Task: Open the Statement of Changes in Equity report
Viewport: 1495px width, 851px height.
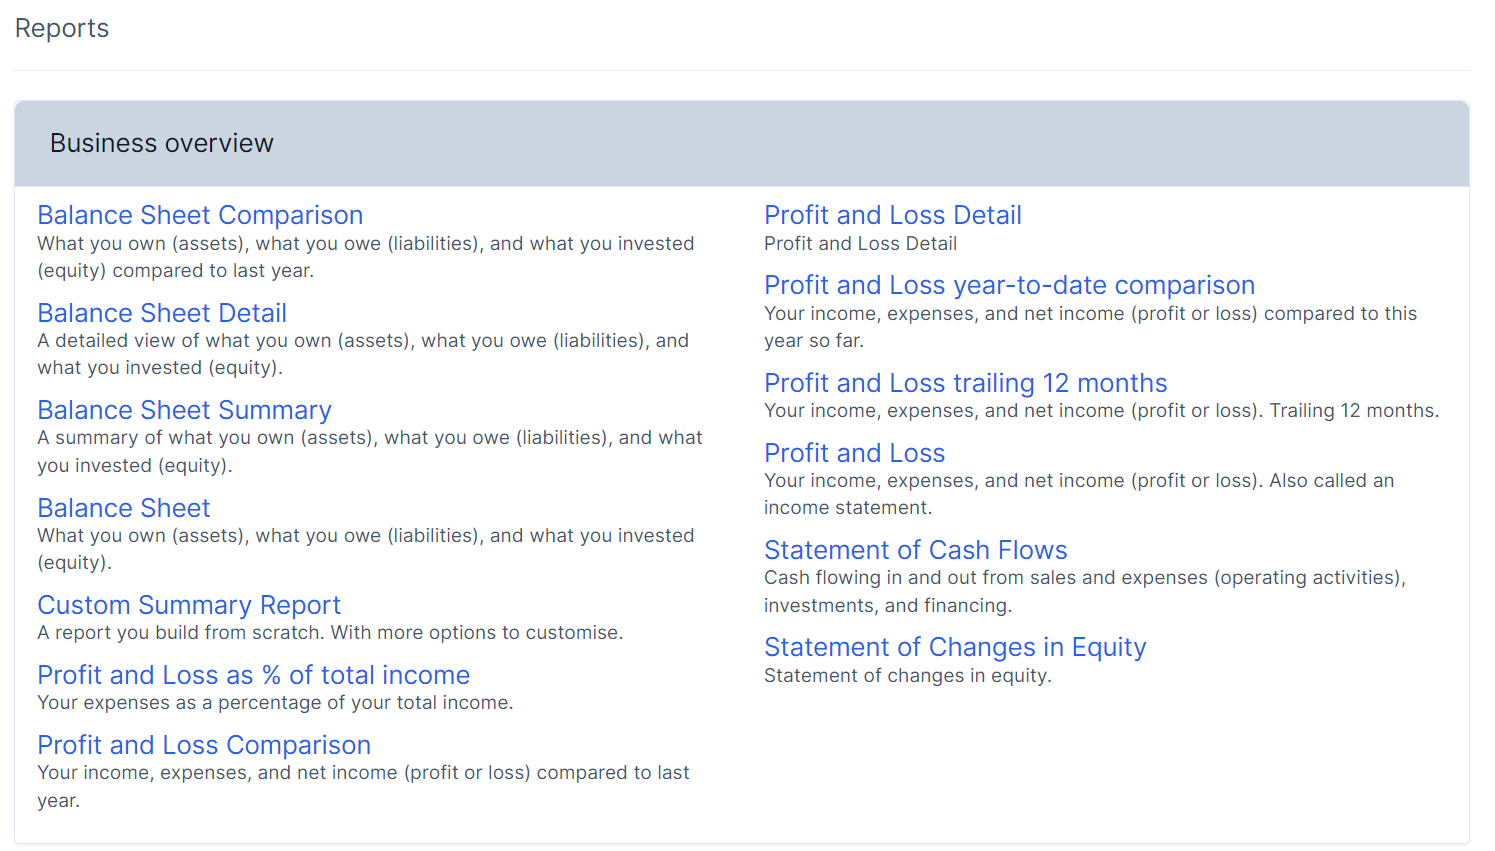Action: pyautogui.click(x=954, y=647)
